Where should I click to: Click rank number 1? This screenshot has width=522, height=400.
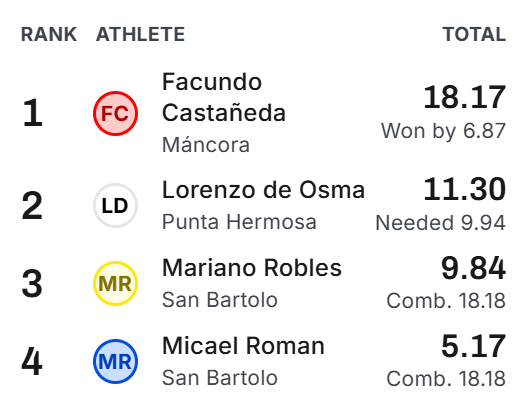pos(32,113)
